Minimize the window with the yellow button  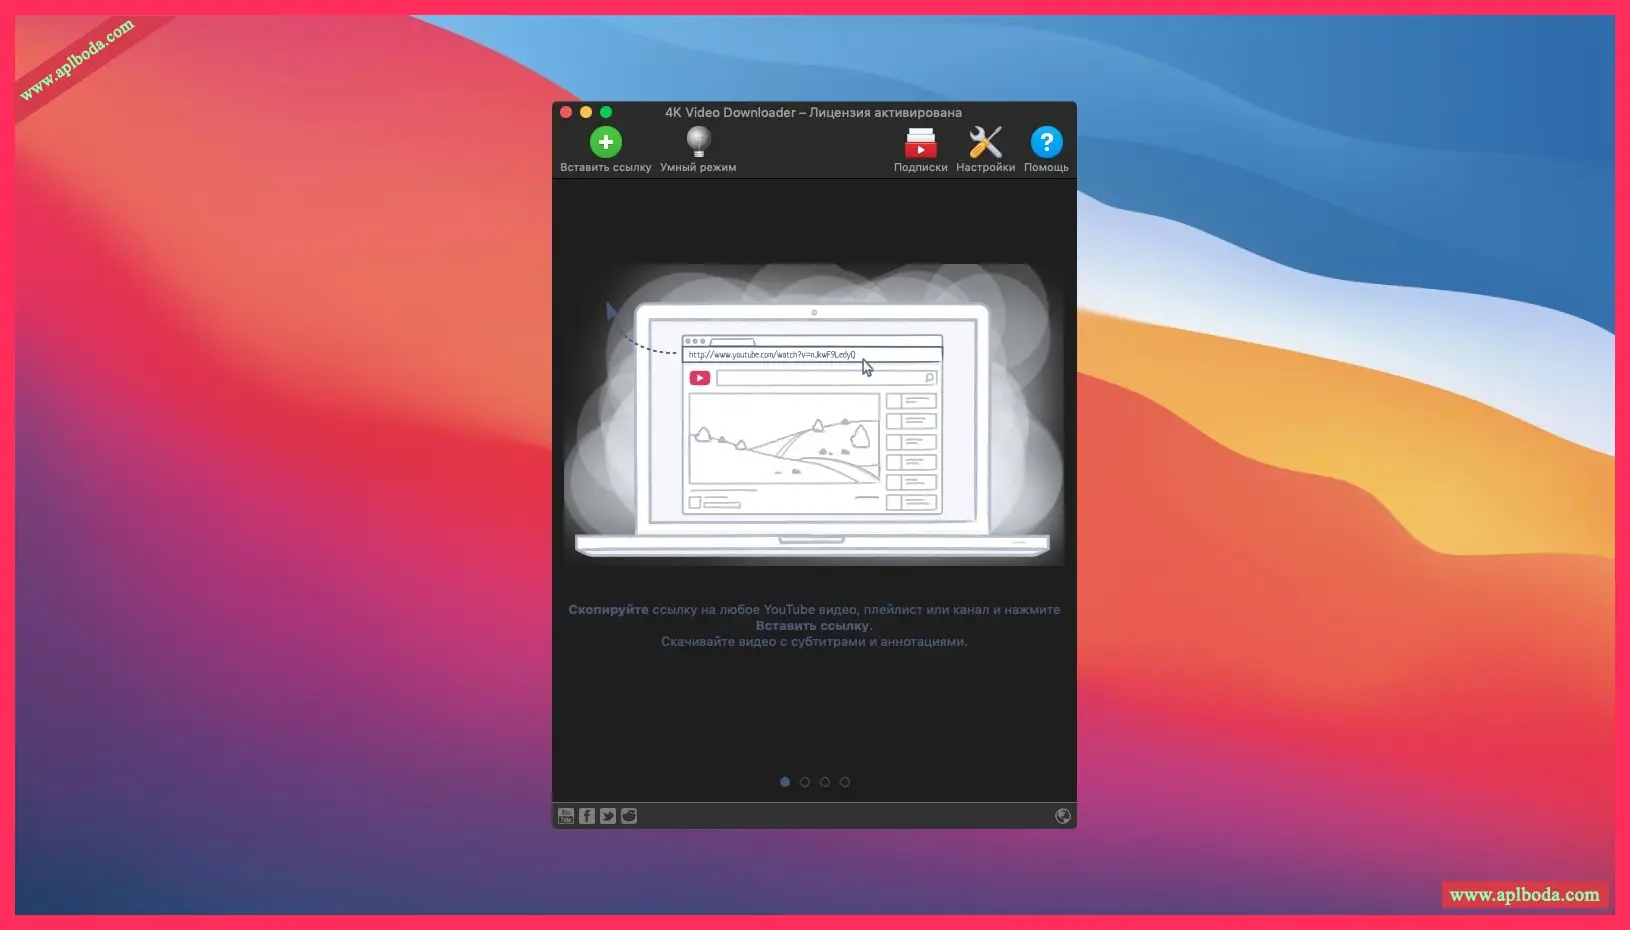586,112
